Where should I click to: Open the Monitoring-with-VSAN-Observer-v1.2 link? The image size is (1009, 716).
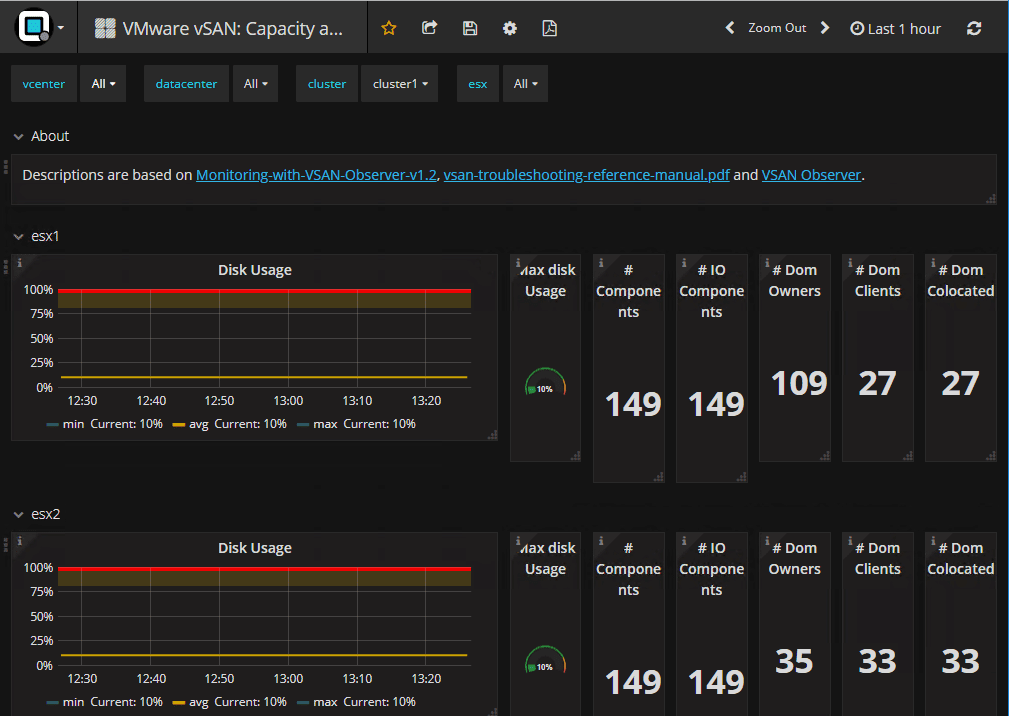(x=316, y=175)
